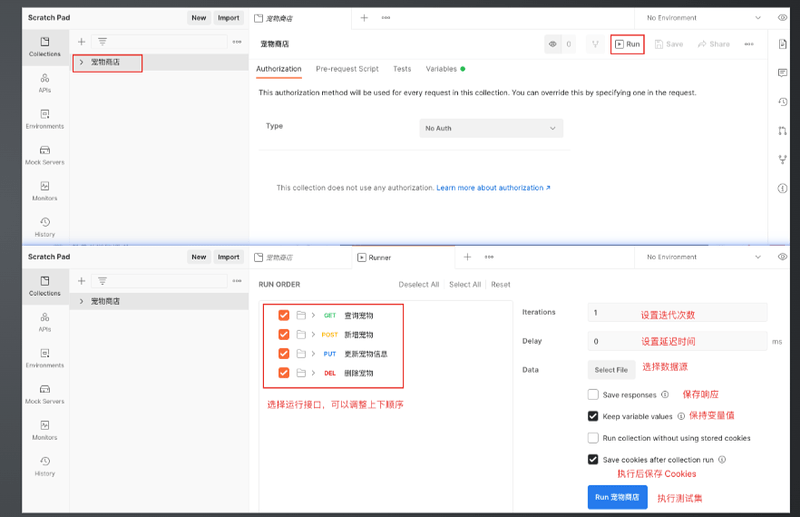The width and height of the screenshot is (800, 517).
Task: Open the collection info icon in right sidebar
Action: 782,188
